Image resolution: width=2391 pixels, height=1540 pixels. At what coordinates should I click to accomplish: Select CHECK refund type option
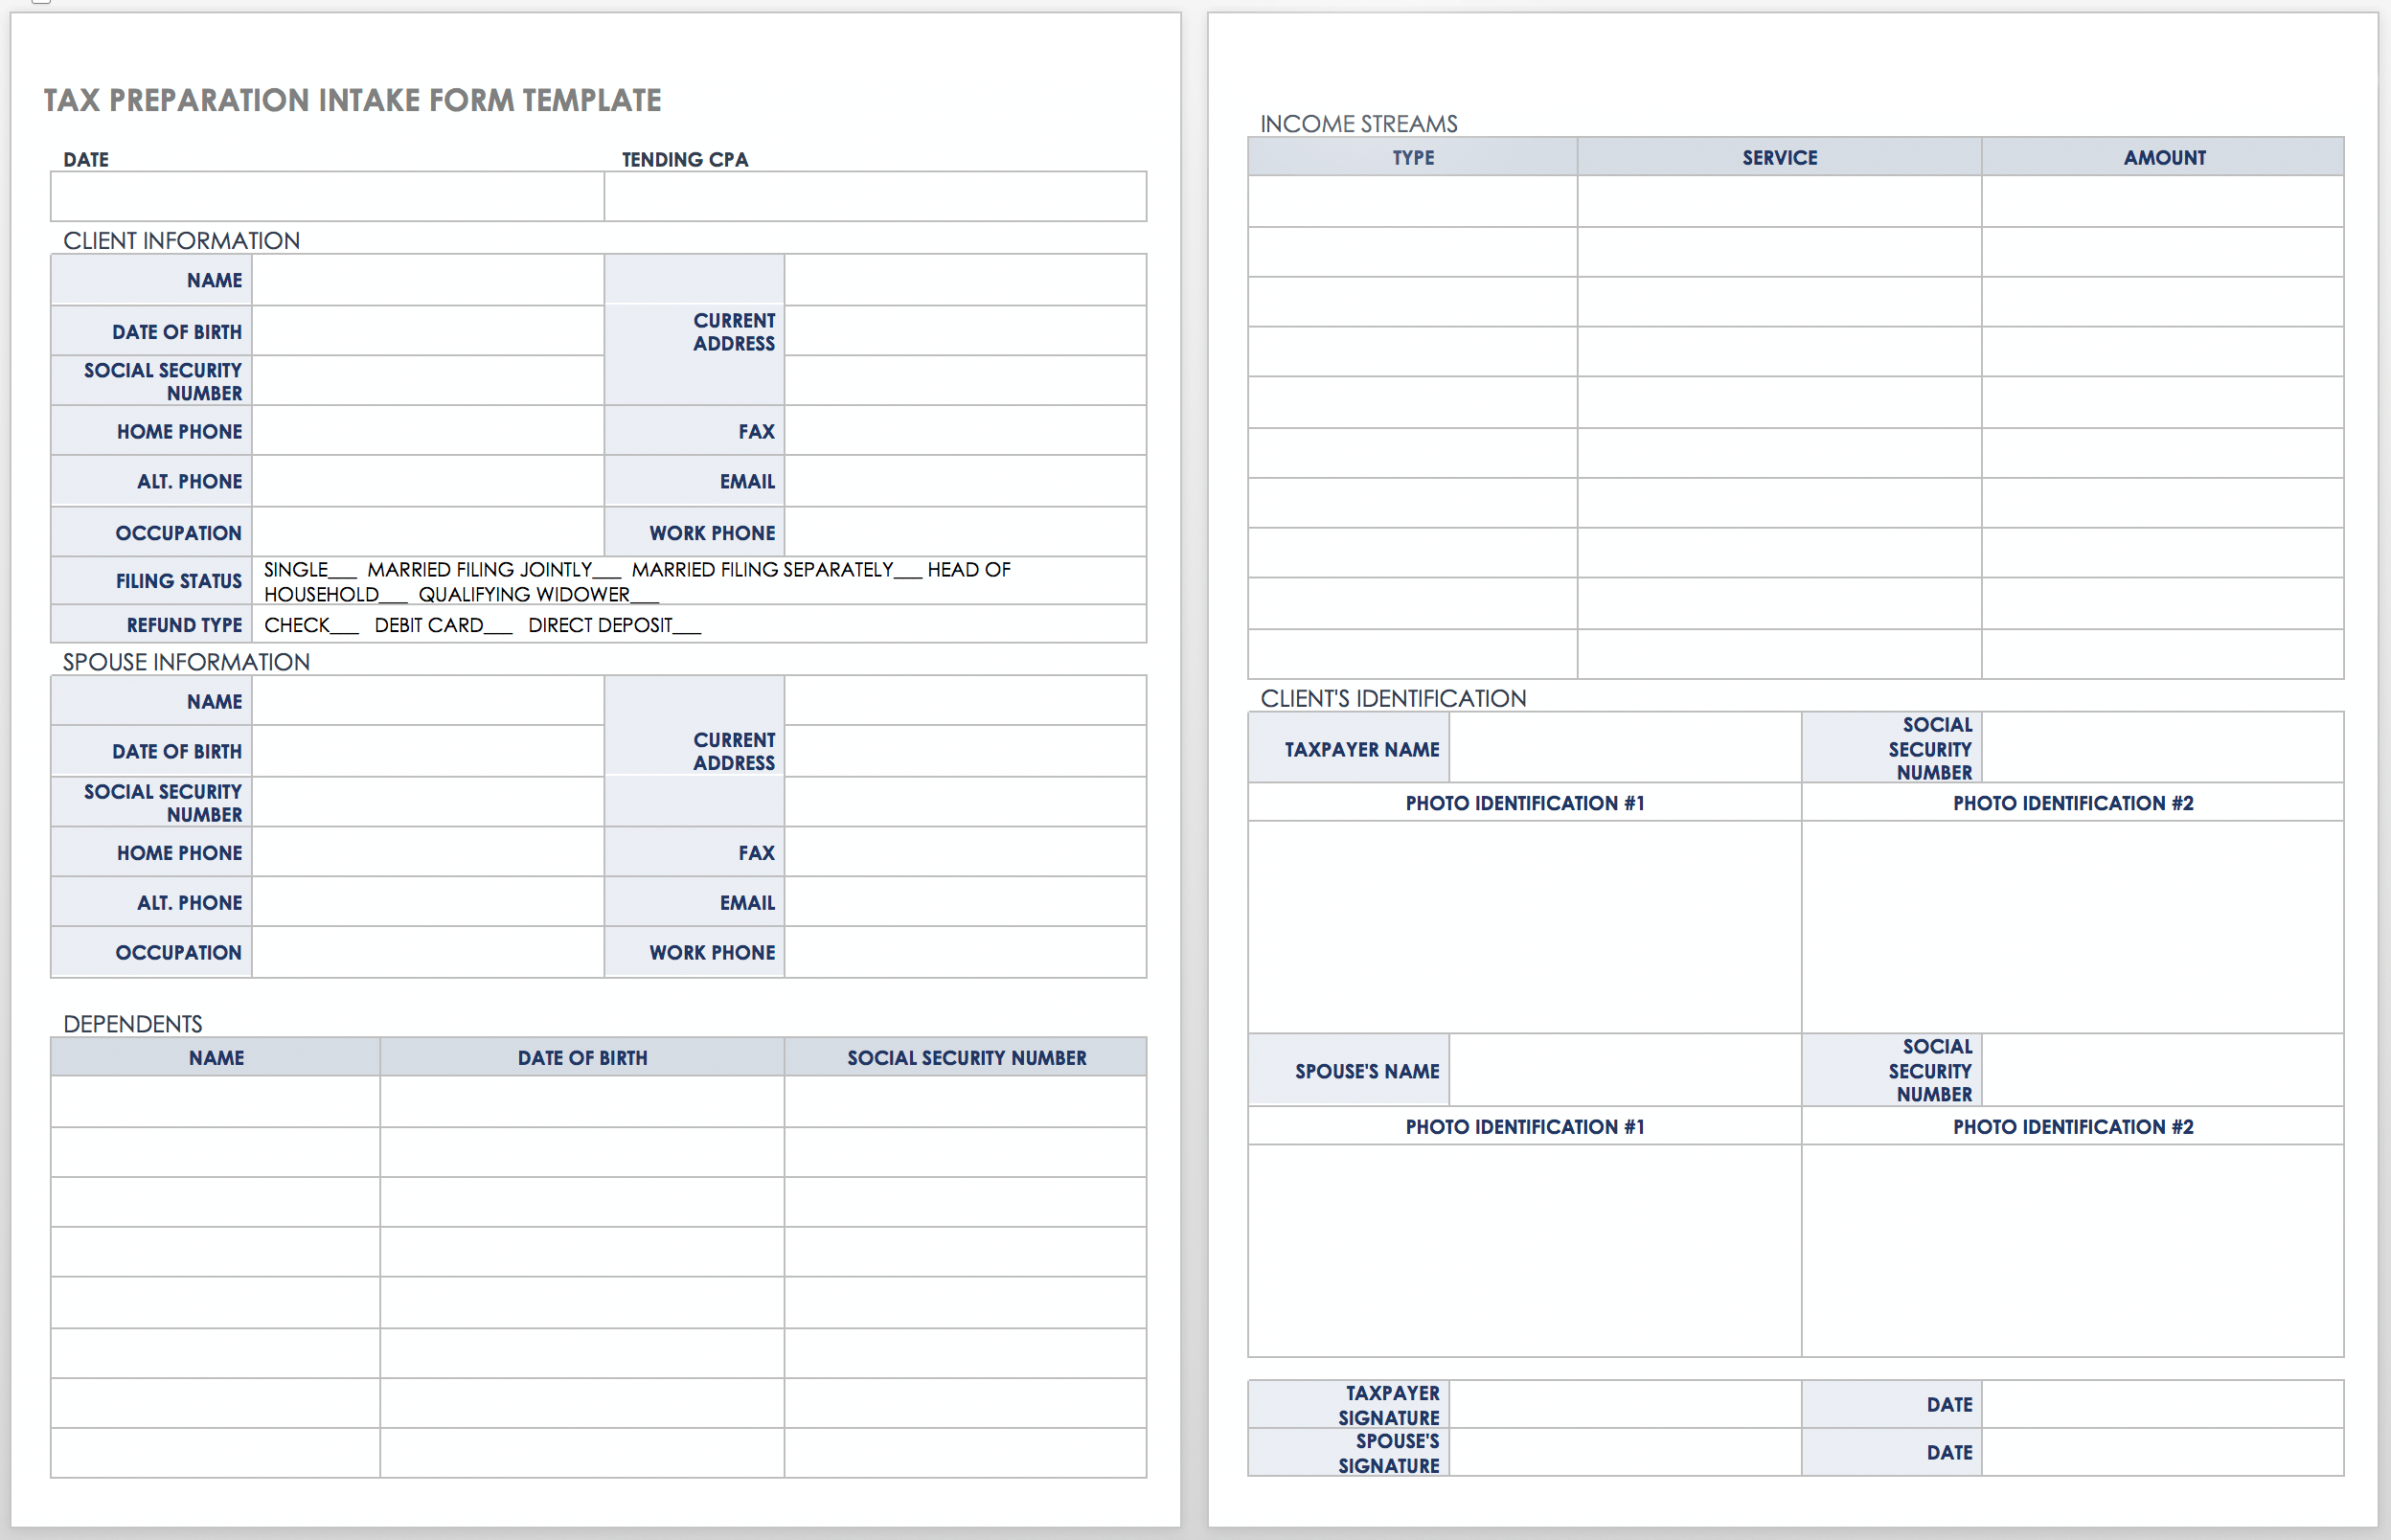pos(311,625)
